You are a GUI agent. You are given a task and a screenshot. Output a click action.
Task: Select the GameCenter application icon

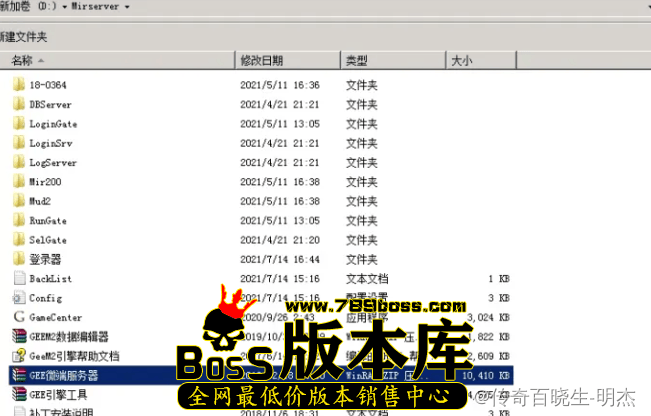point(18,317)
